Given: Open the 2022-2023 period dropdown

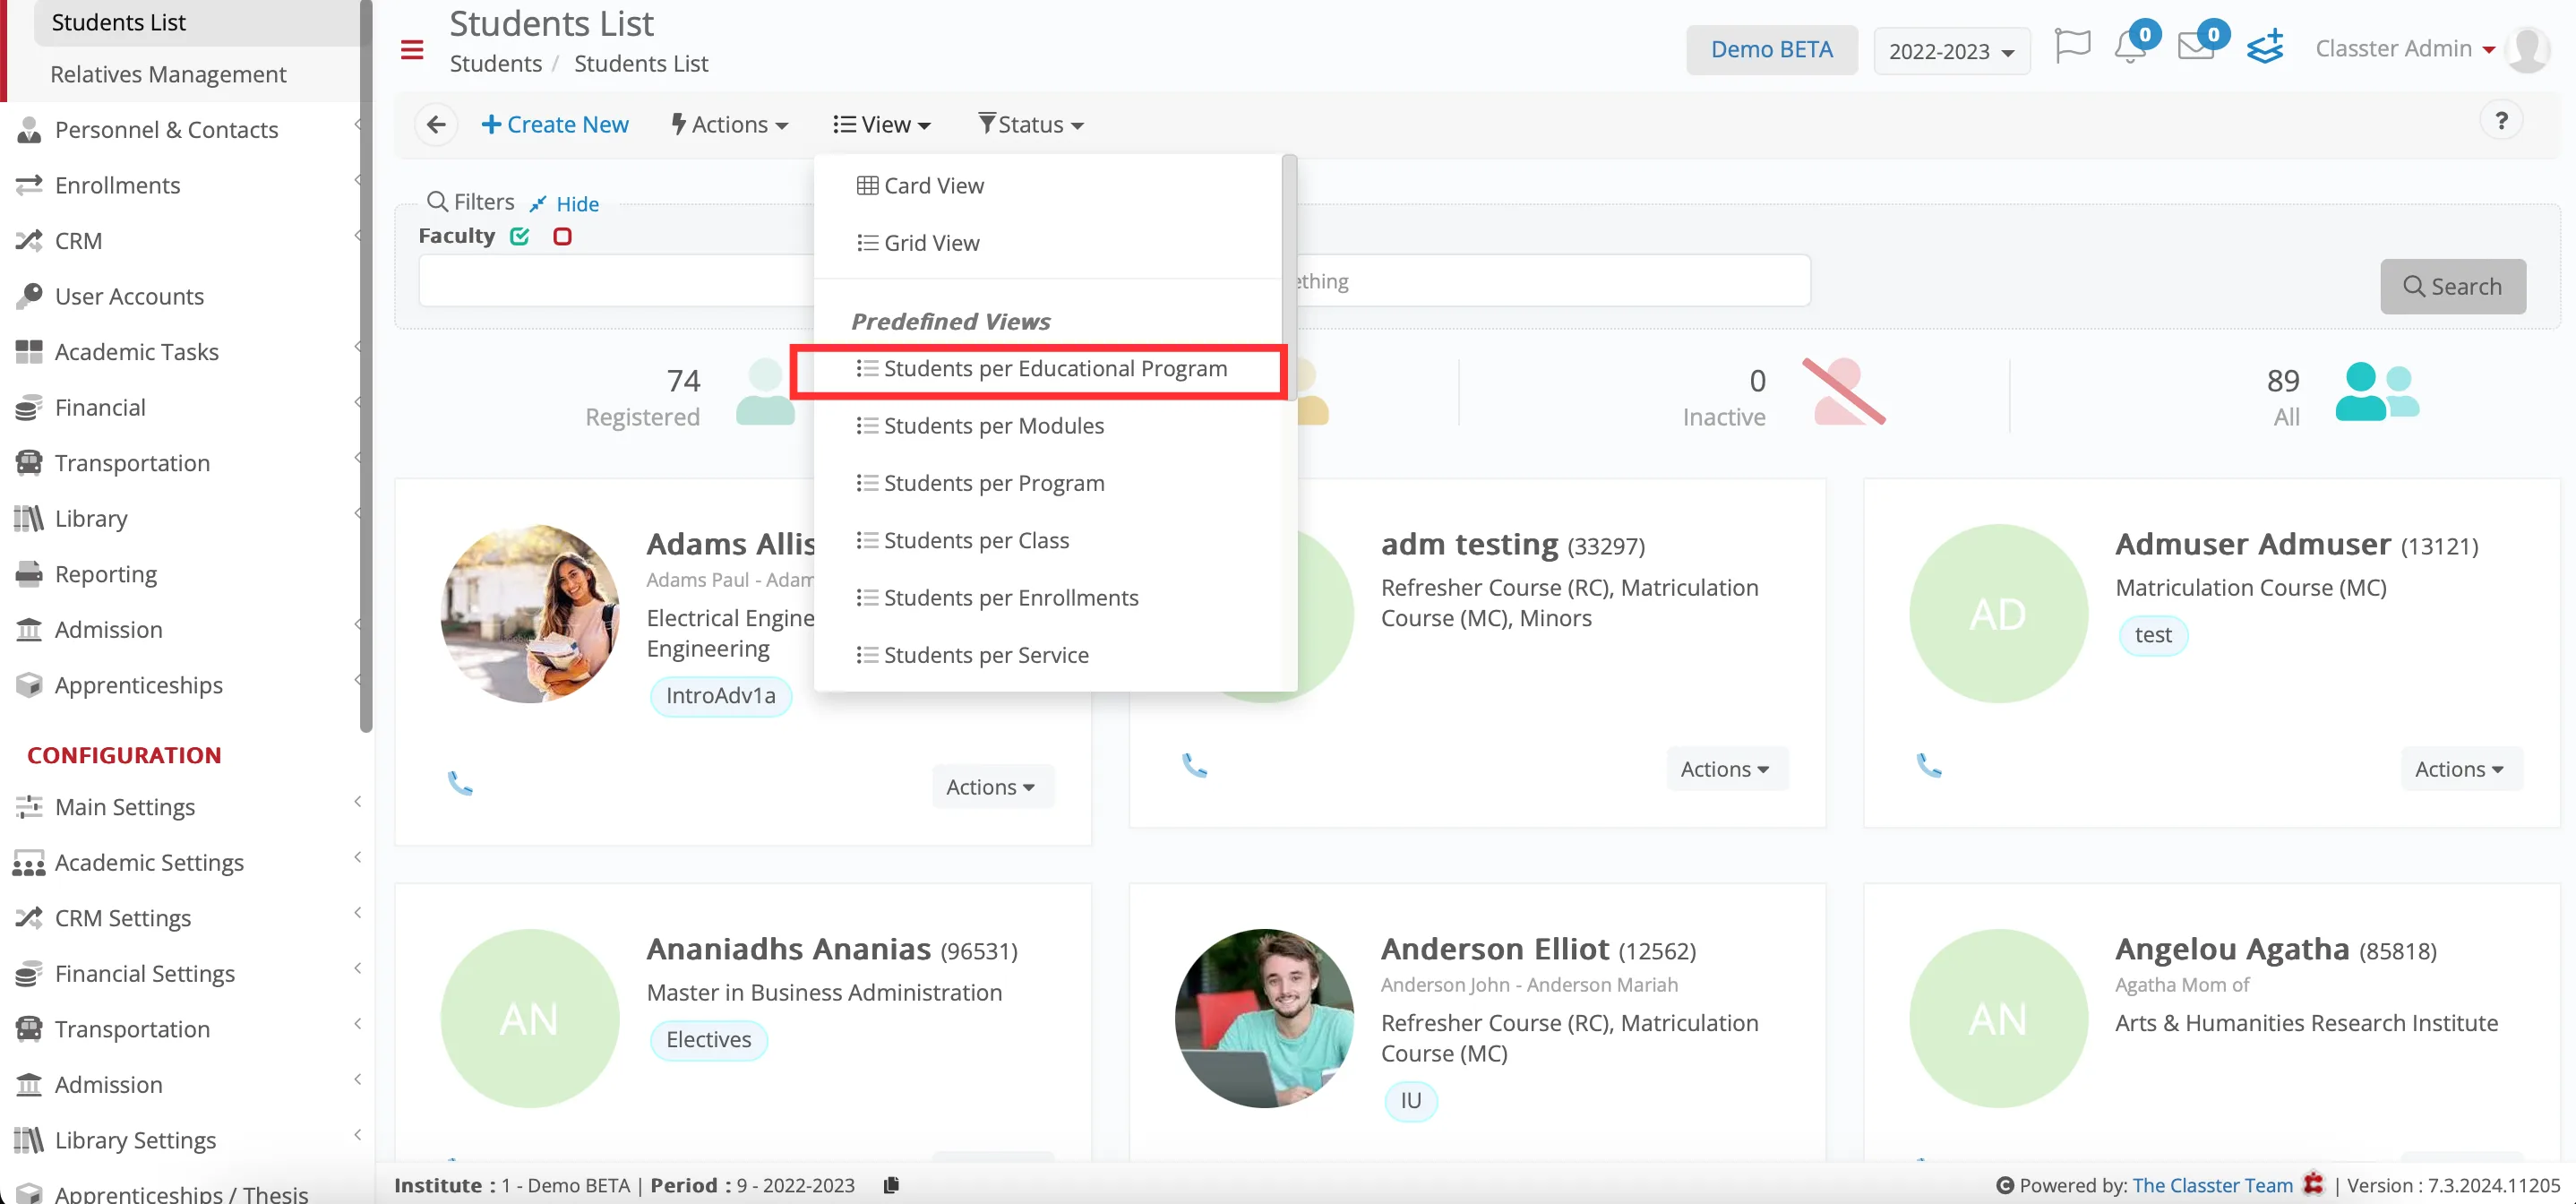Looking at the screenshot, I should tap(1951, 51).
